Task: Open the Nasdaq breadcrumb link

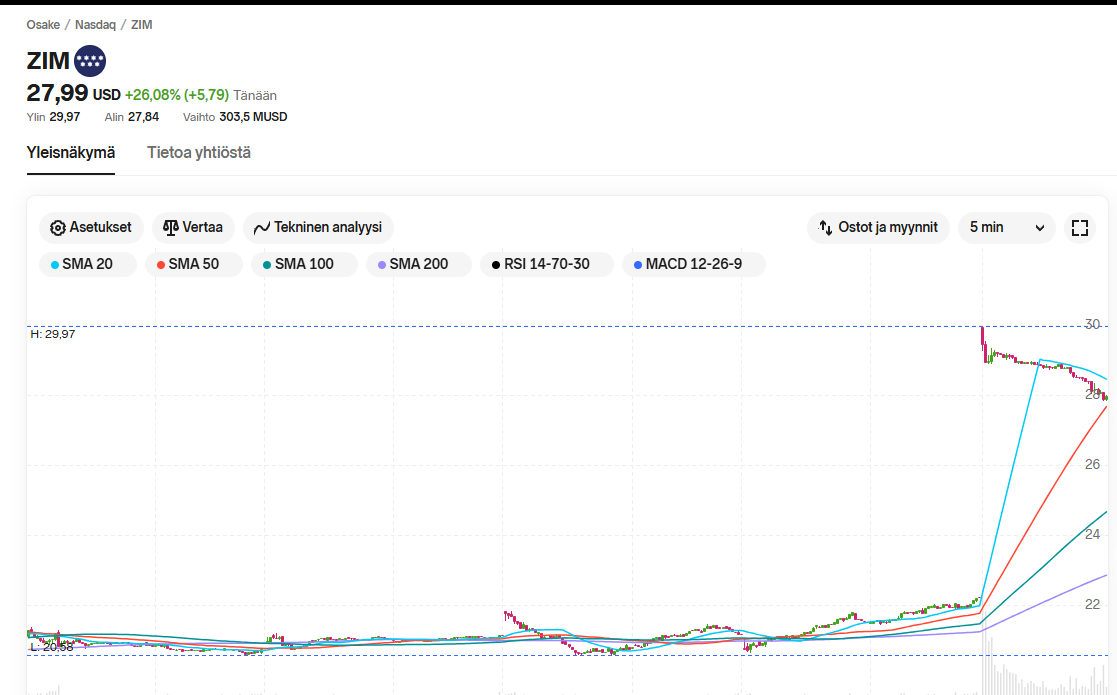Action: click(95, 24)
